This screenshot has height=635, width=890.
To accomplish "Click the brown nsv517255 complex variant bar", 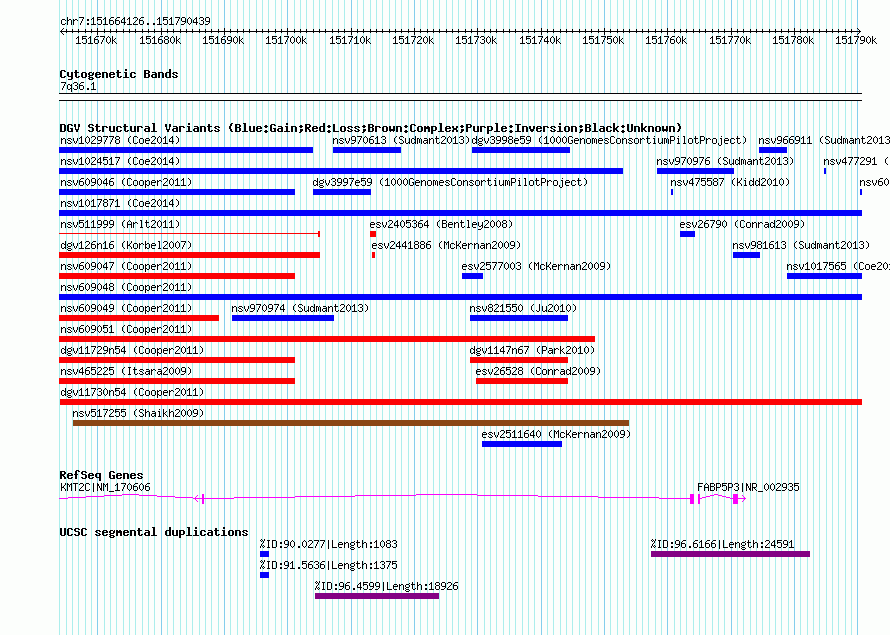I will 351,423.
